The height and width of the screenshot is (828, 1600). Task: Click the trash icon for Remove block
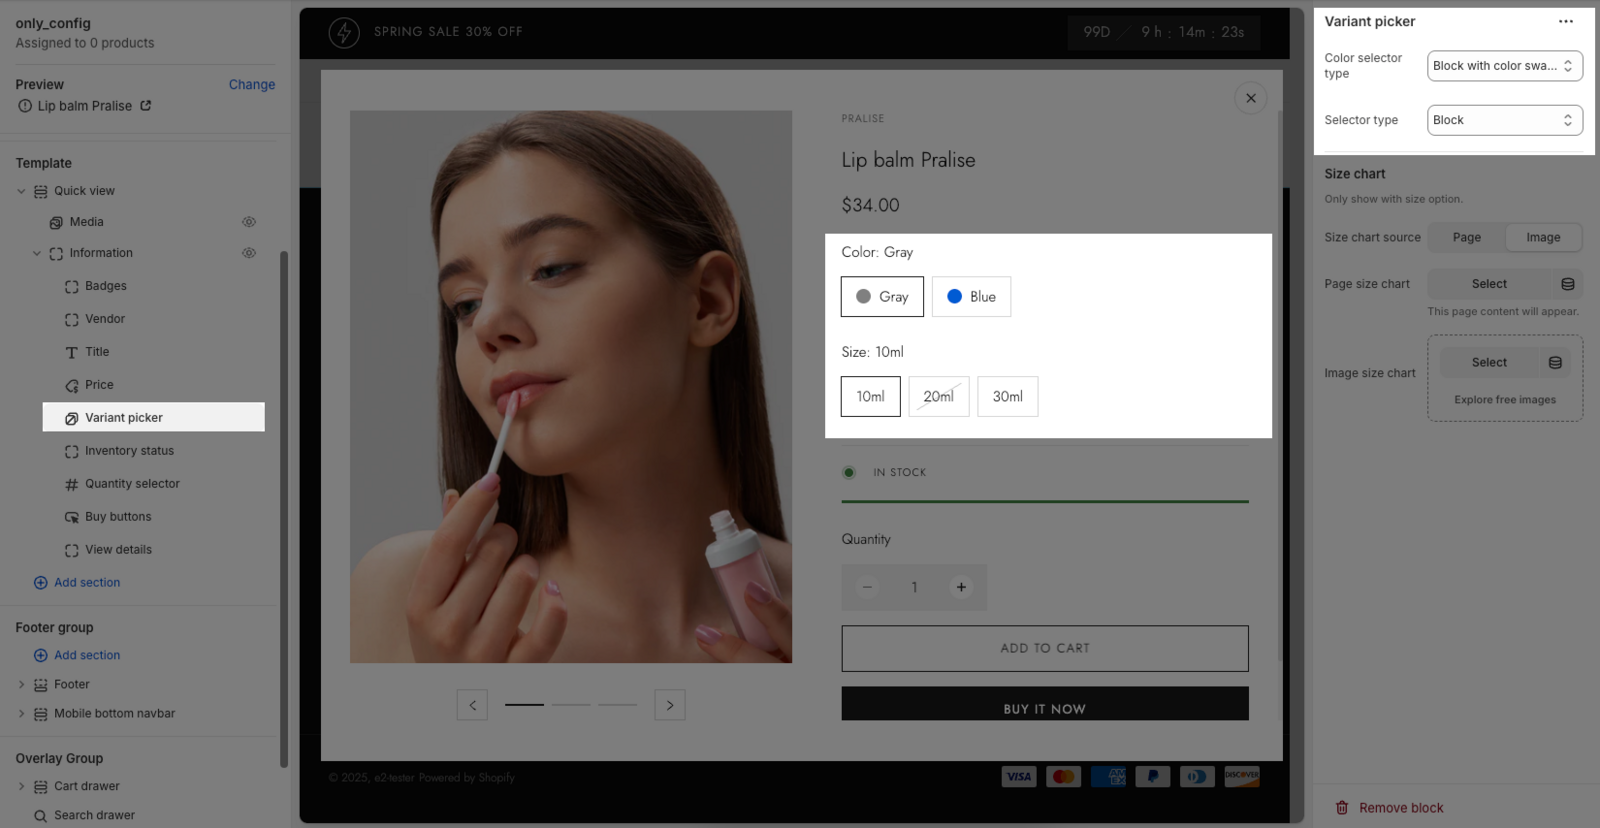coord(1342,808)
